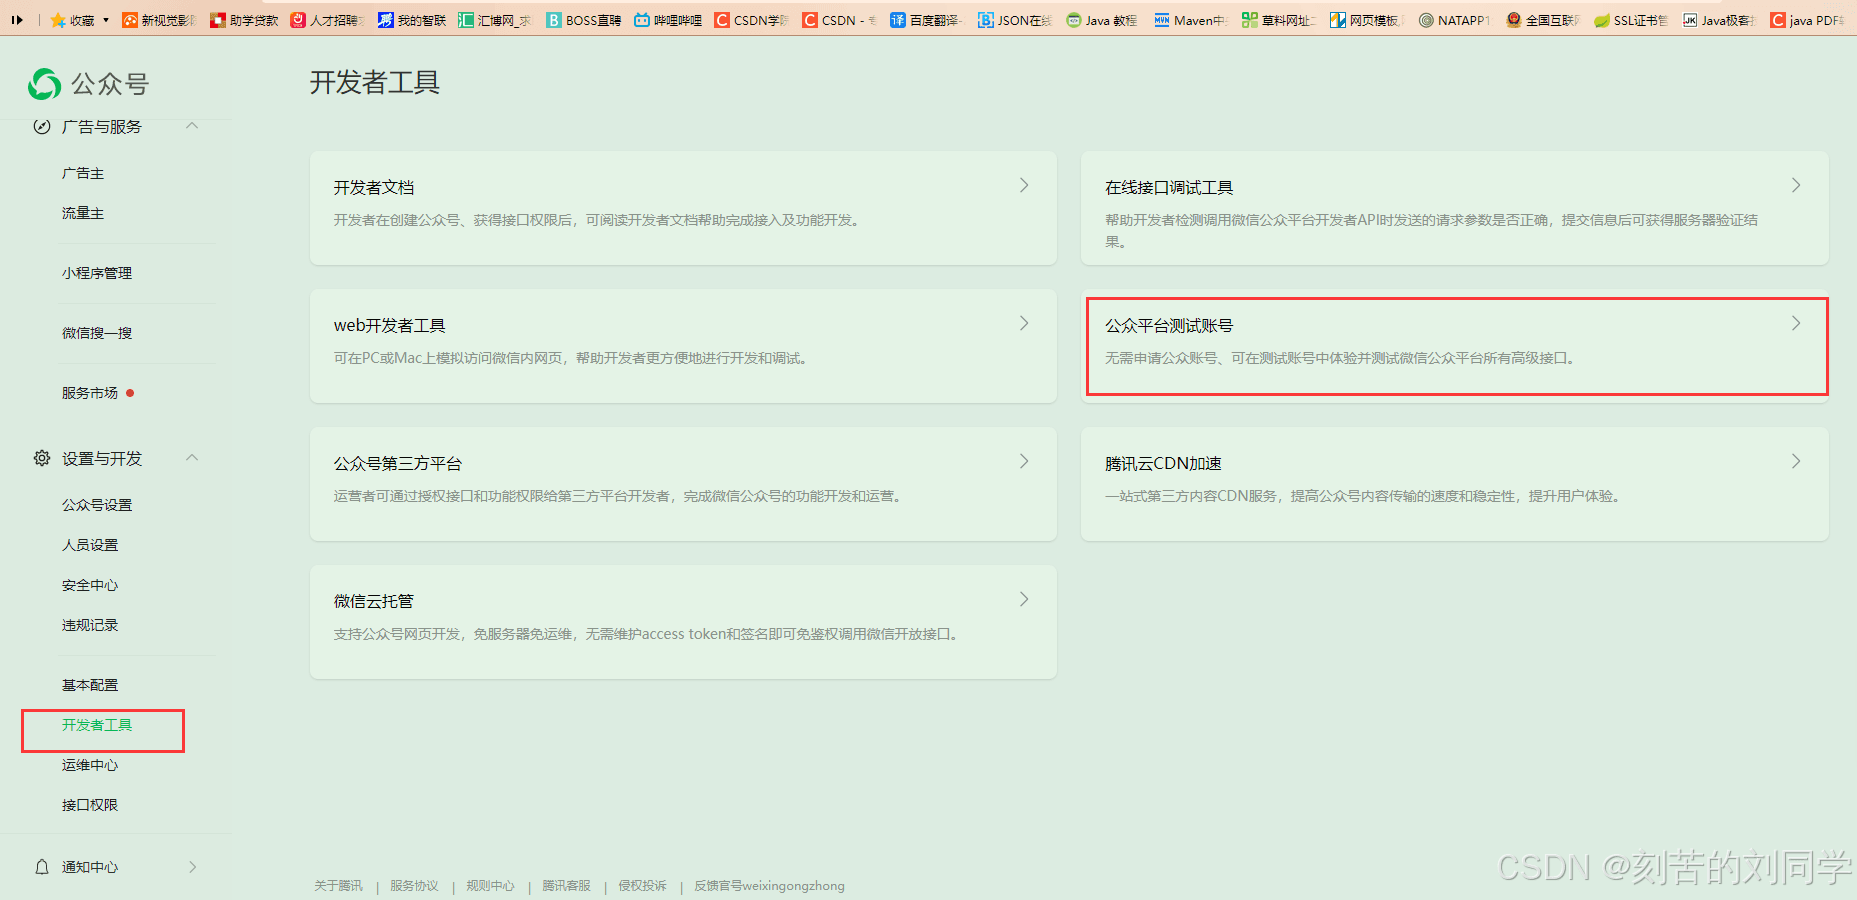Screen dimensions: 1857x900
Task: Open 公众号设置 in the sidebar
Action: (97, 505)
